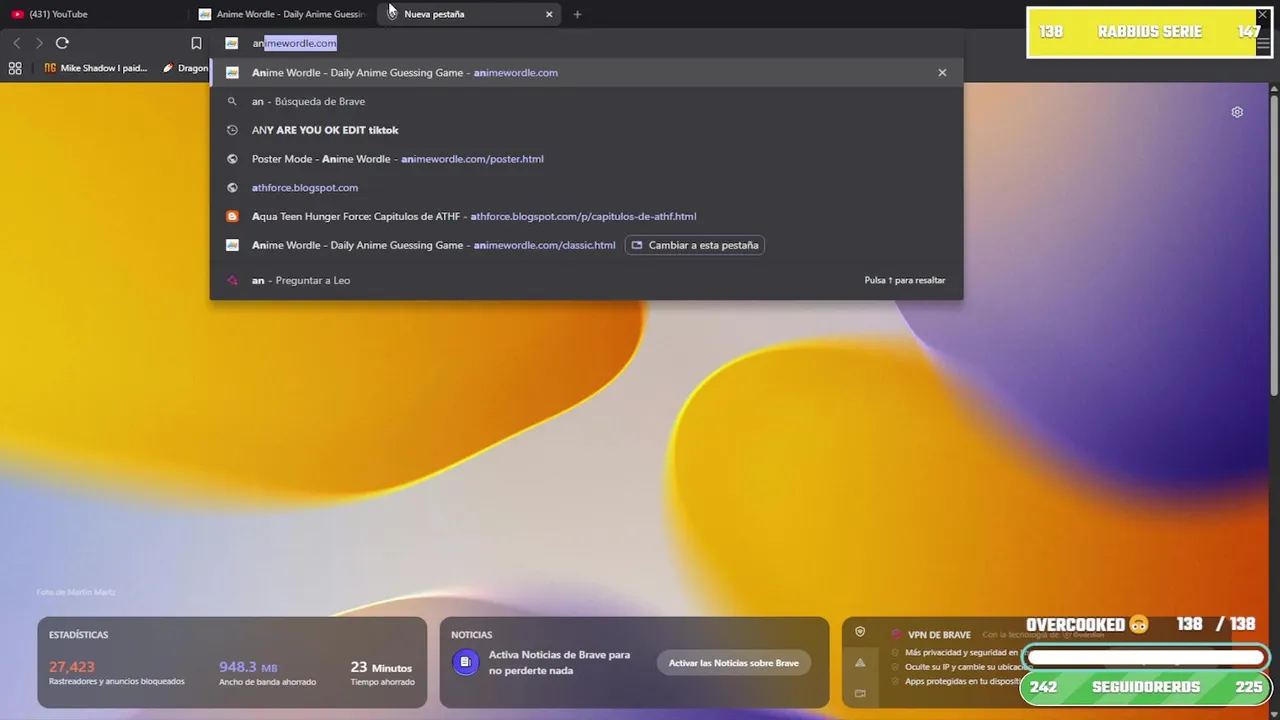This screenshot has width=1280, height=720.
Task: Click the globe icon beside Poster Mode suggestion
Action: pos(232,159)
